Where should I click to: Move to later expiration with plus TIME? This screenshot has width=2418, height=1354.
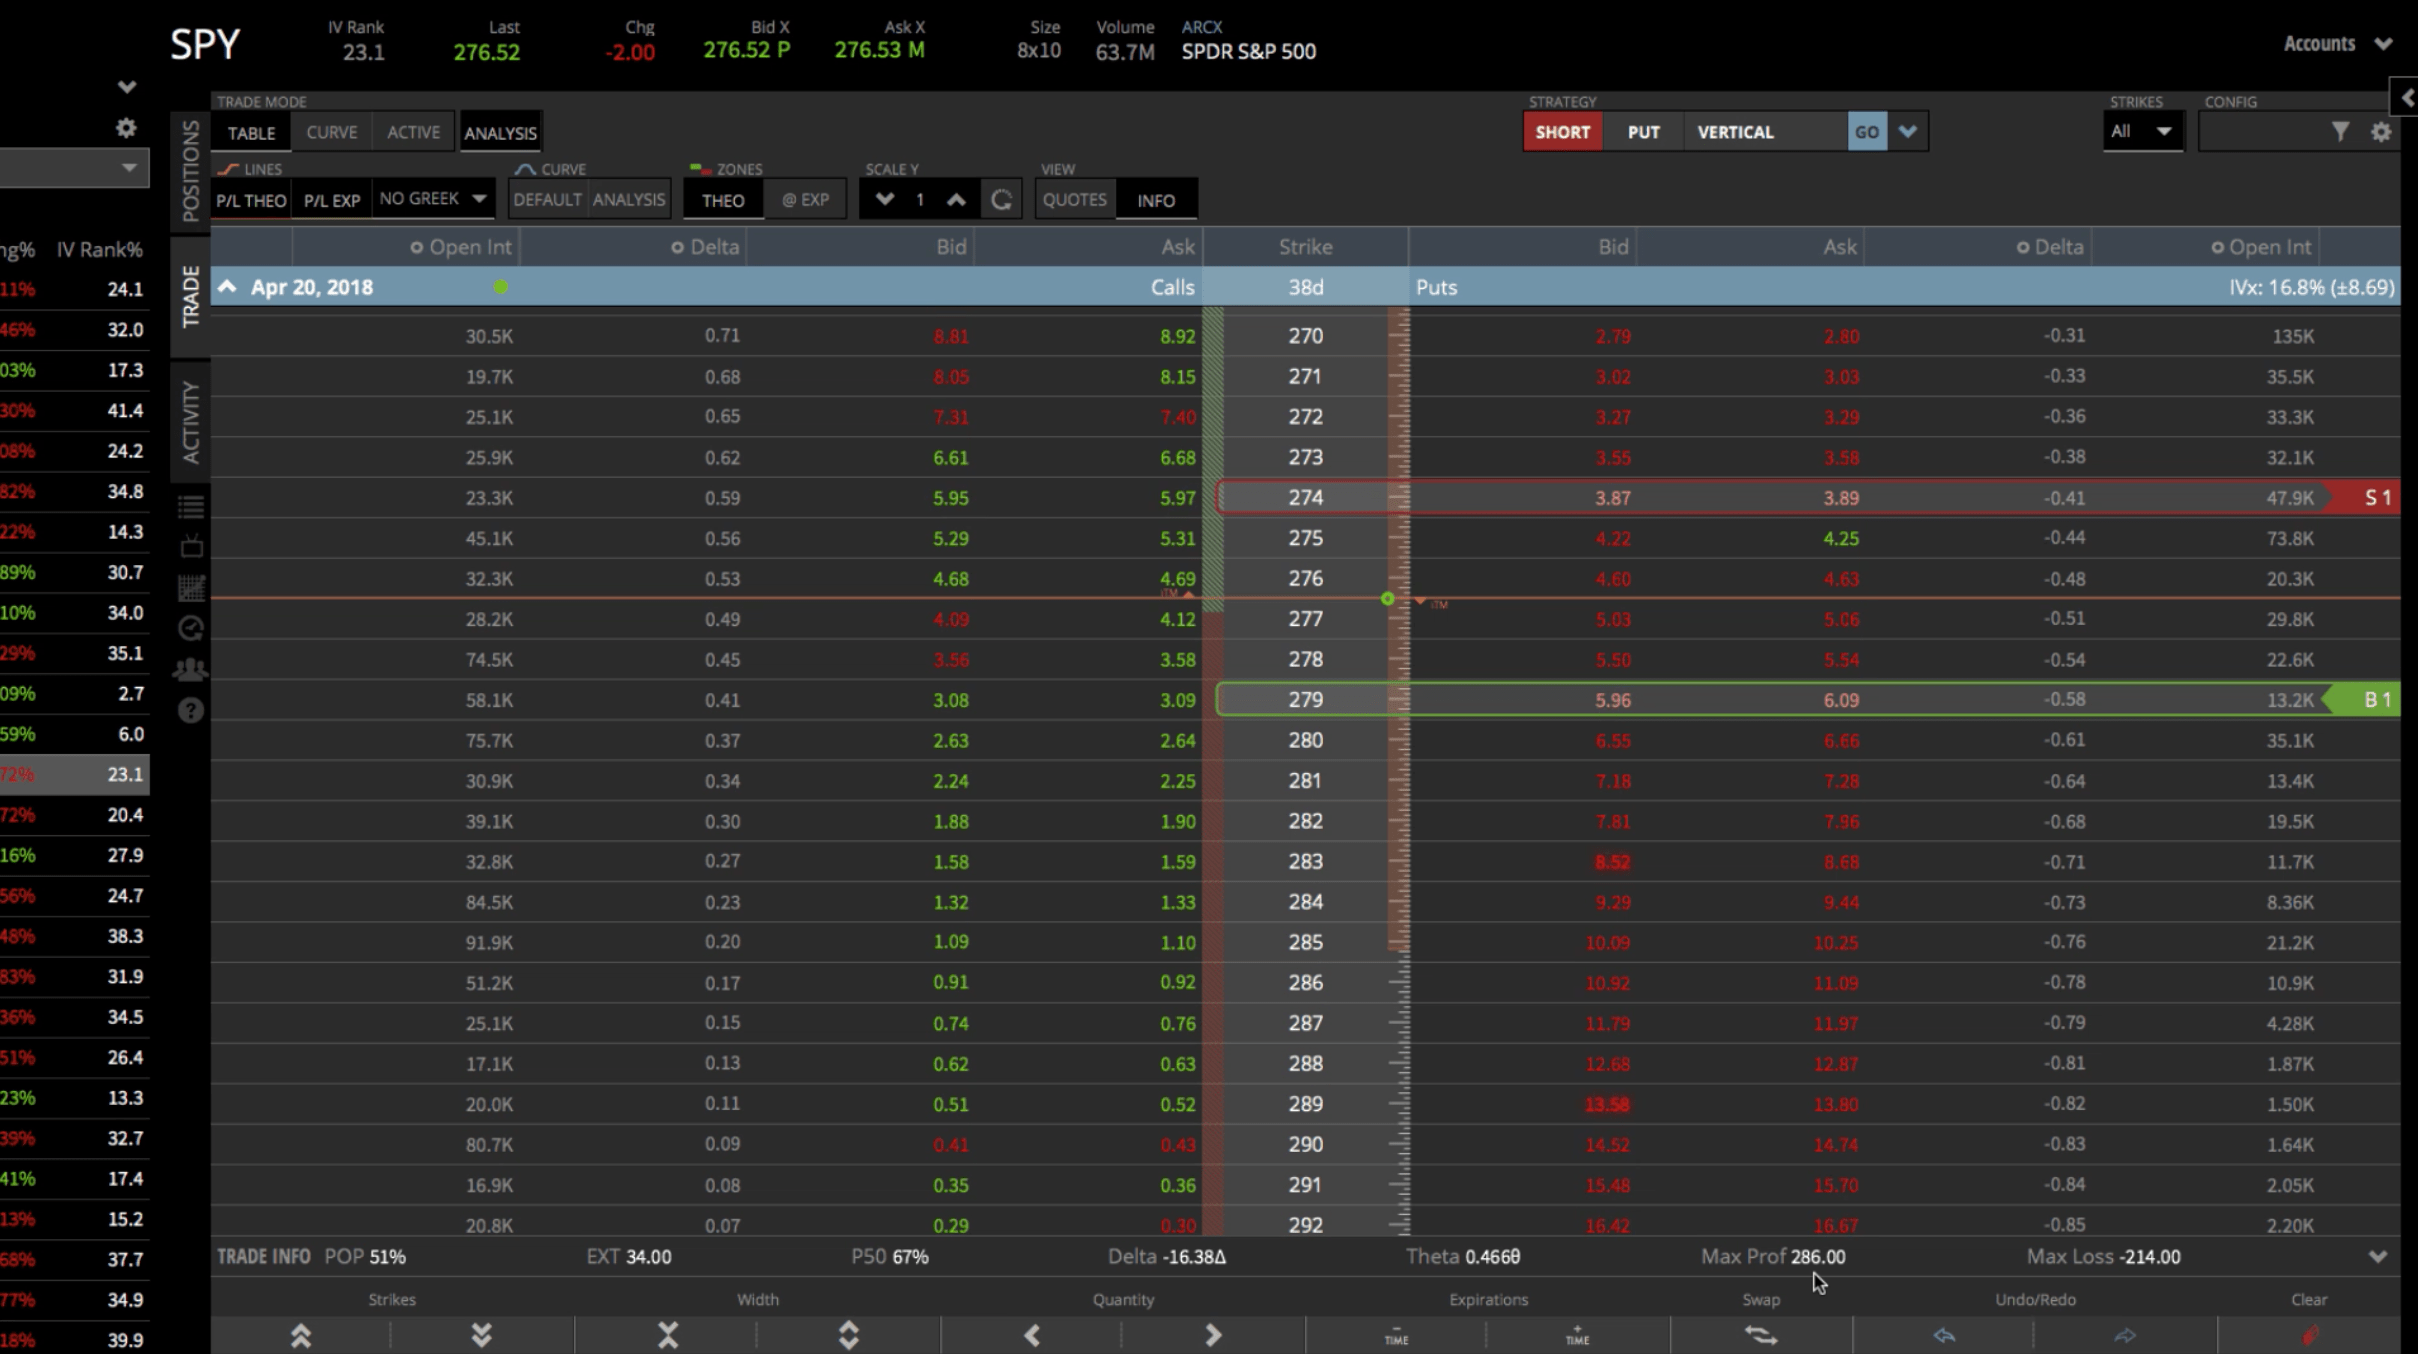click(1577, 1335)
